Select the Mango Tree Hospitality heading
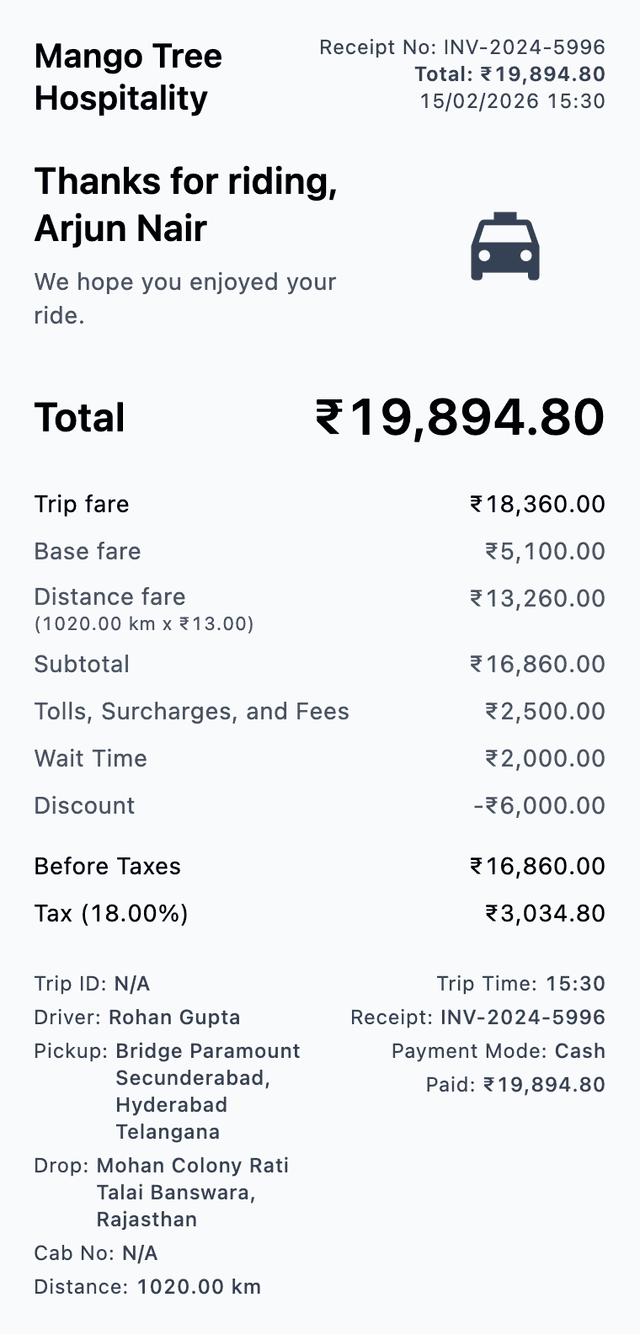Image resolution: width=640 pixels, height=1336 pixels. (x=128, y=77)
